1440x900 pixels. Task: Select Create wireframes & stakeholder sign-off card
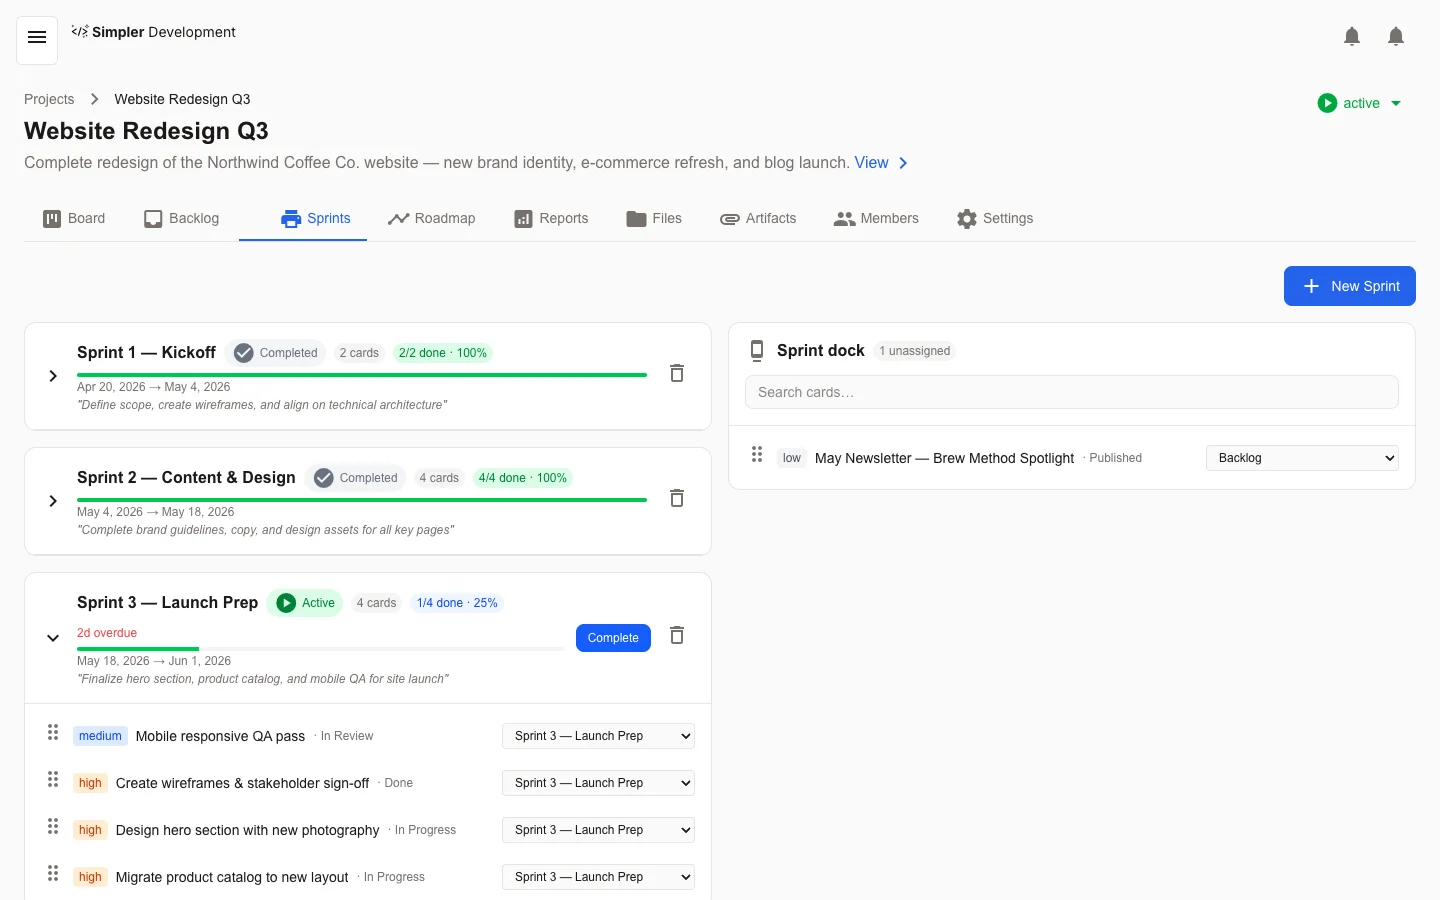(x=243, y=783)
